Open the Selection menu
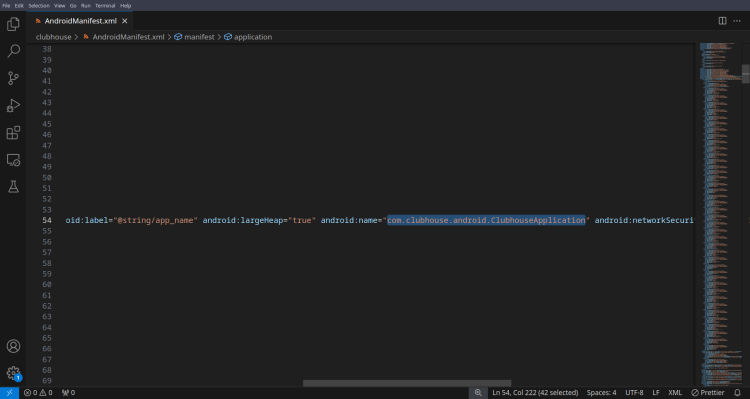The image size is (750, 399). click(39, 6)
